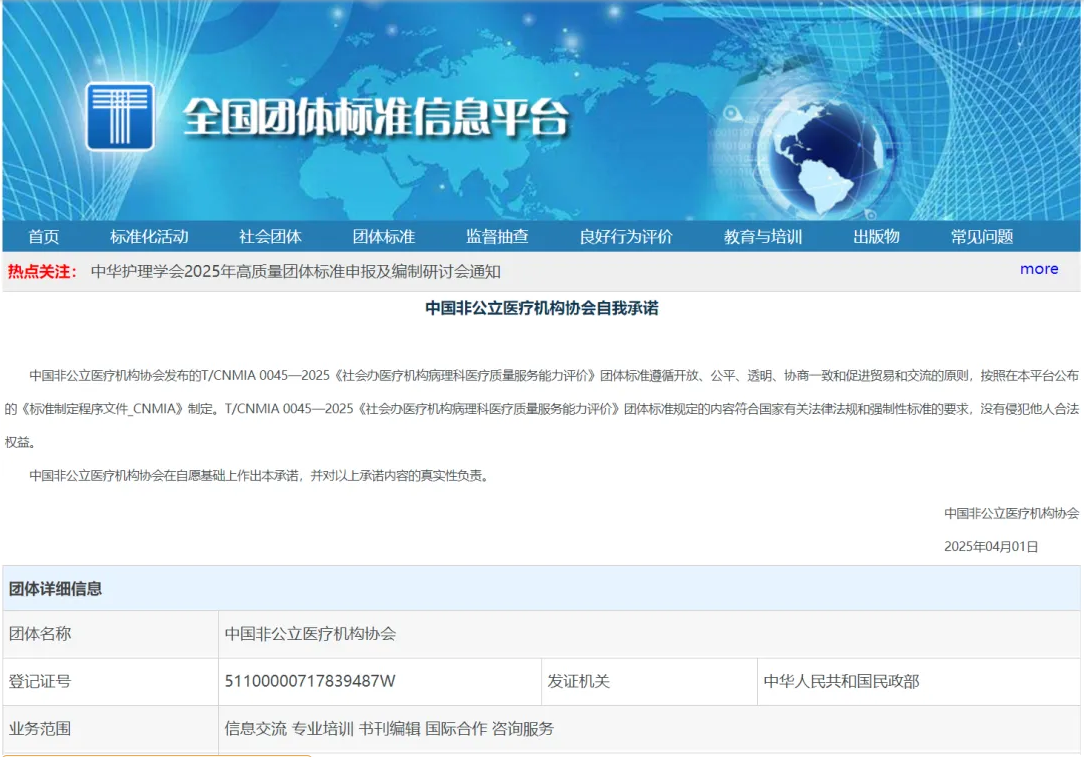
Task: Click the 发证机关 label cell
Action: tap(649, 682)
